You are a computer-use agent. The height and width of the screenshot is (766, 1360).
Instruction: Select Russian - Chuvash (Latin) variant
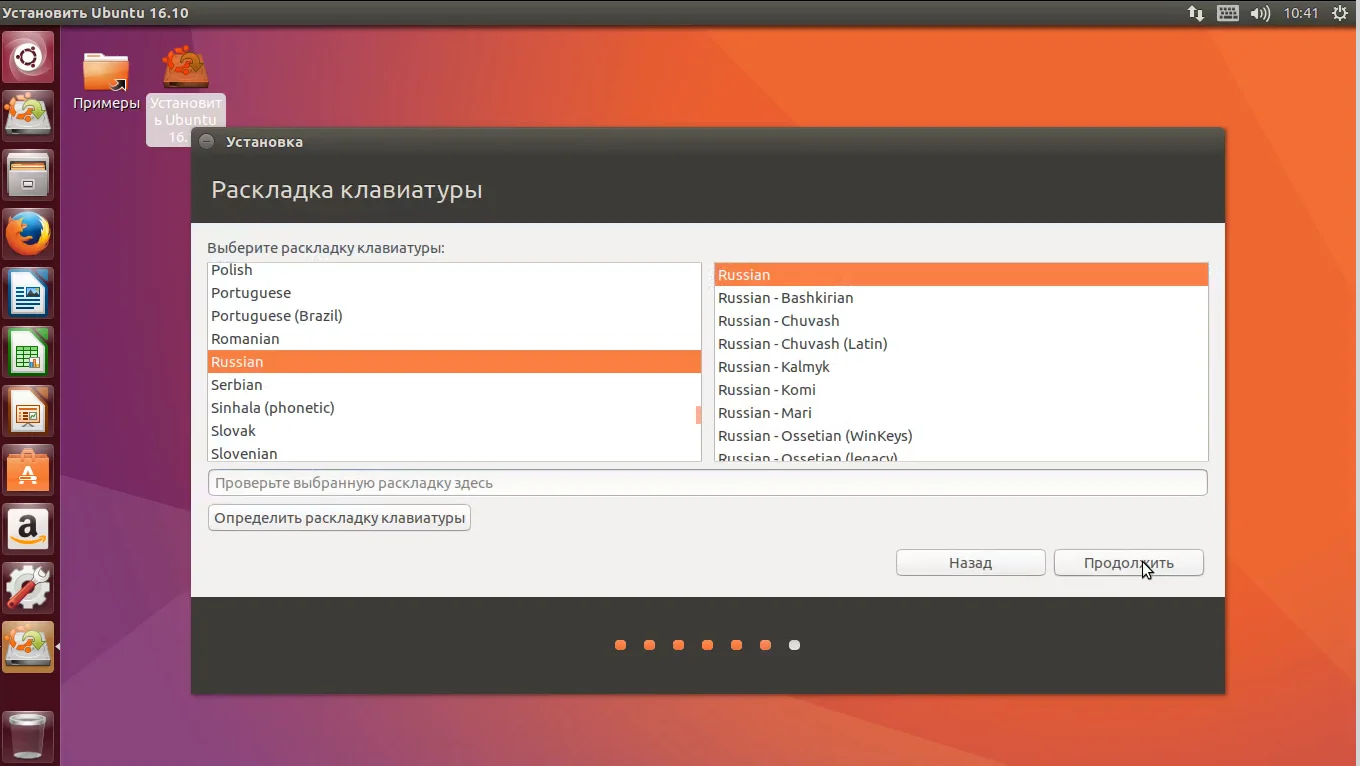(x=961, y=344)
